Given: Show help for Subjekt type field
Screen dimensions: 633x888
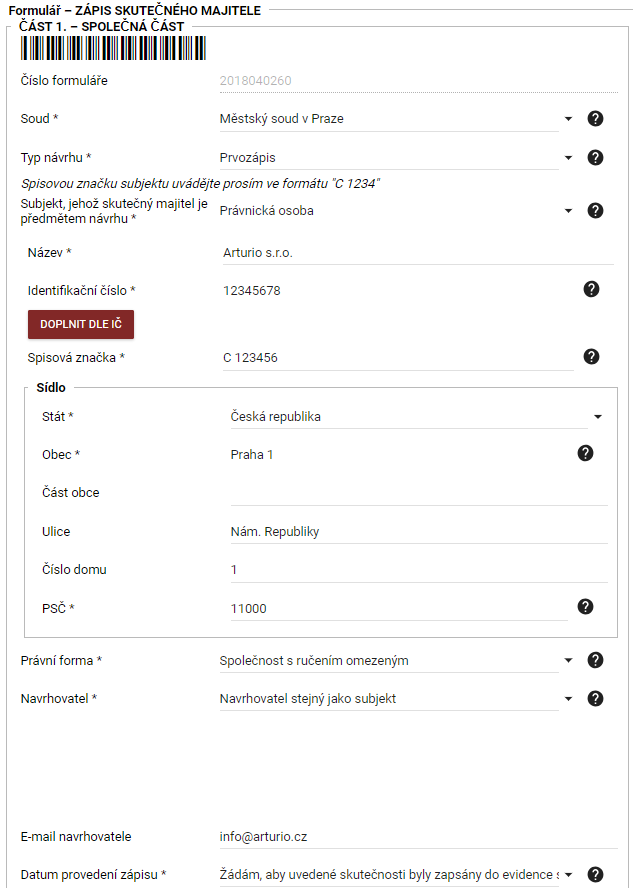Looking at the screenshot, I should pos(595,211).
